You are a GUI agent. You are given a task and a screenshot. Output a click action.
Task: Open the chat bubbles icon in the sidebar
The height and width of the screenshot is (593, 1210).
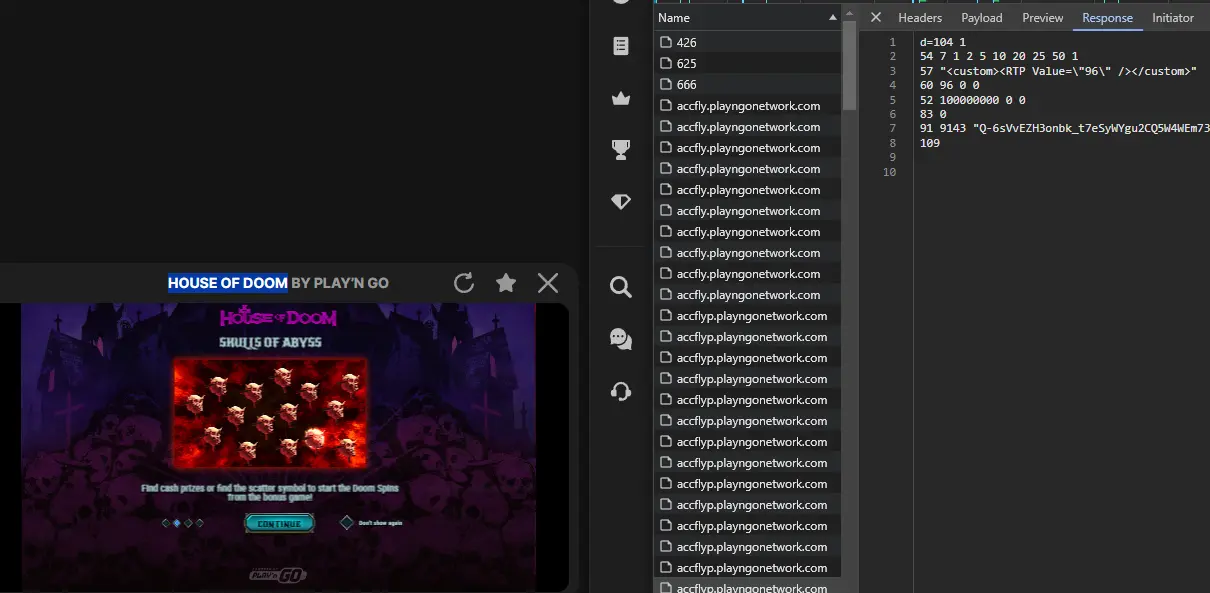click(621, 339)
